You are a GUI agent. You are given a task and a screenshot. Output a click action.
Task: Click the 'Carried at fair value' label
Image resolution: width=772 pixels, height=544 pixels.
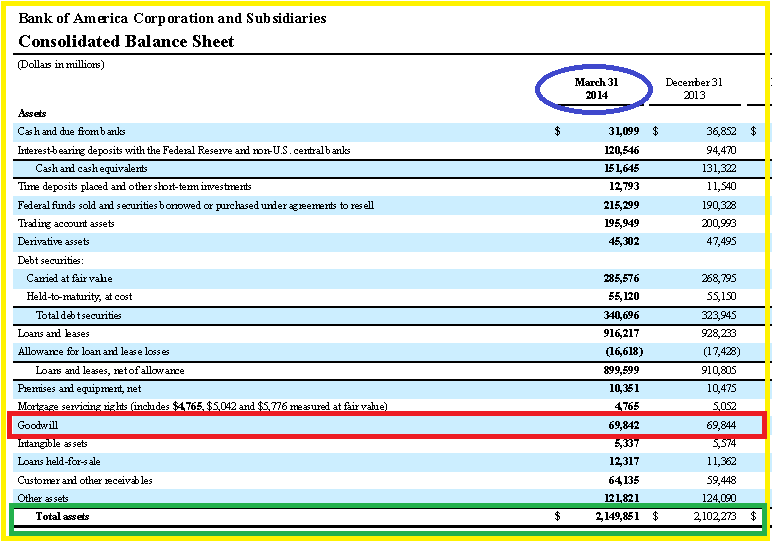(69, 279)
